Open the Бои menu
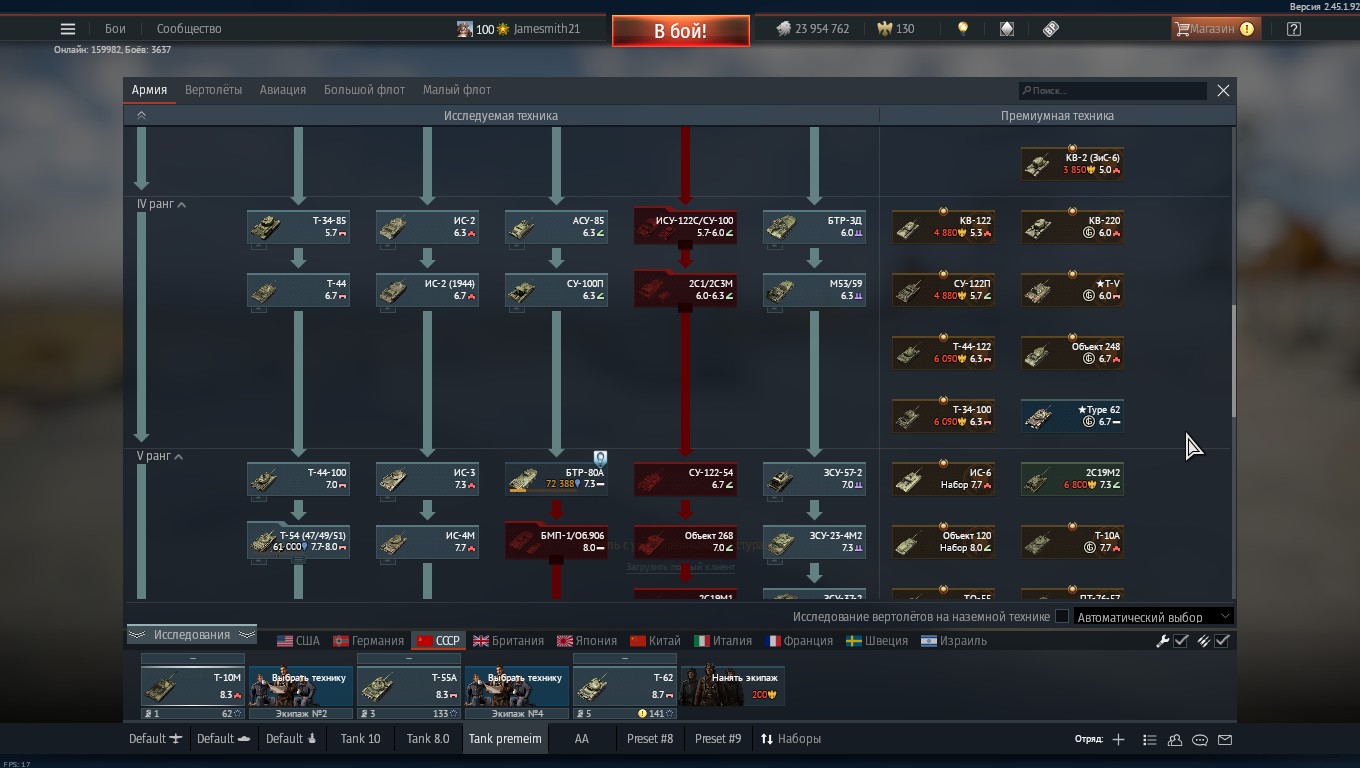 click(x=116, y=29)
